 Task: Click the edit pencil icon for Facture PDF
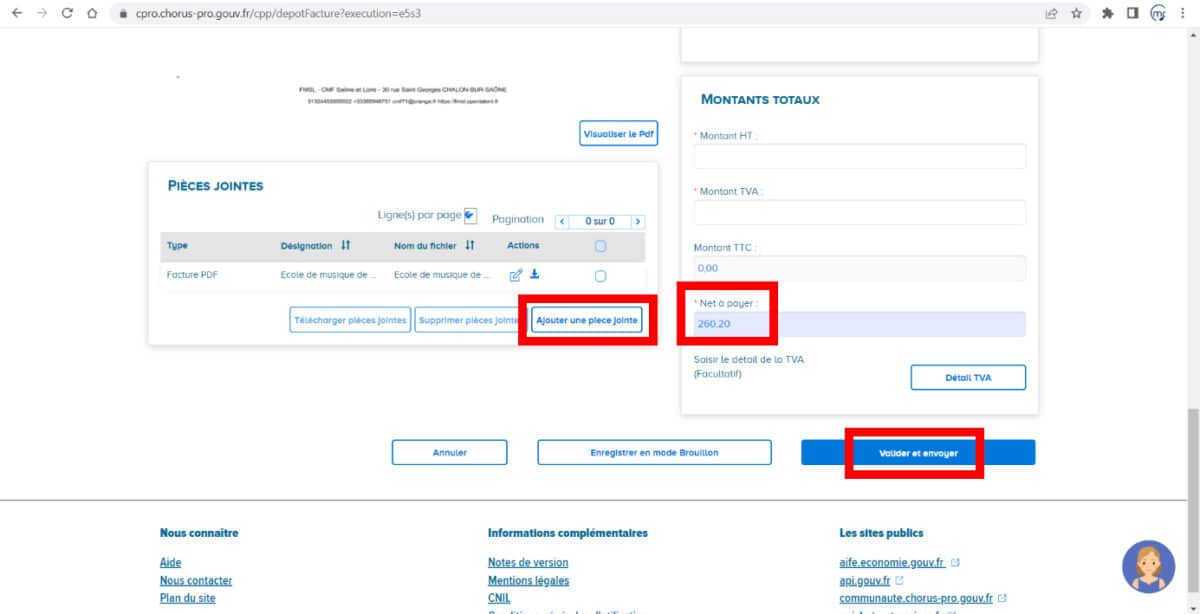pos(517,273)
